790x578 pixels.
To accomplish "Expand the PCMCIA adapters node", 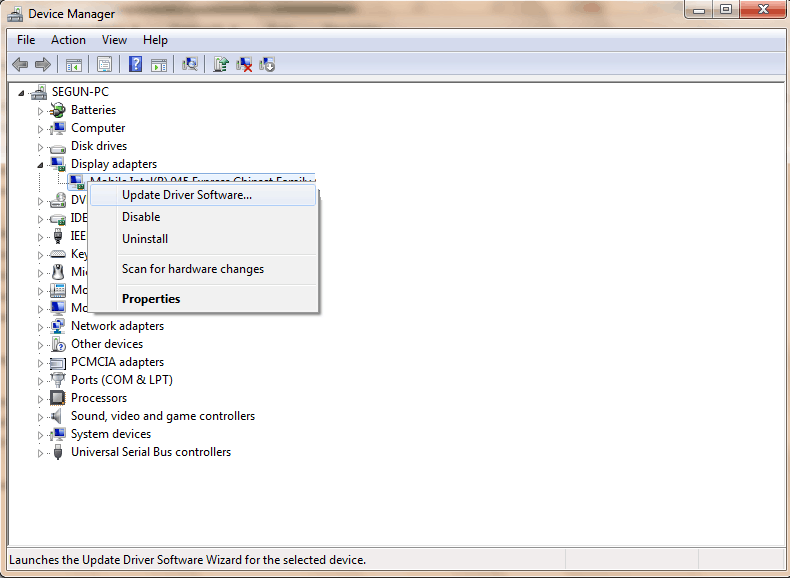I will [x=40, y=363].
